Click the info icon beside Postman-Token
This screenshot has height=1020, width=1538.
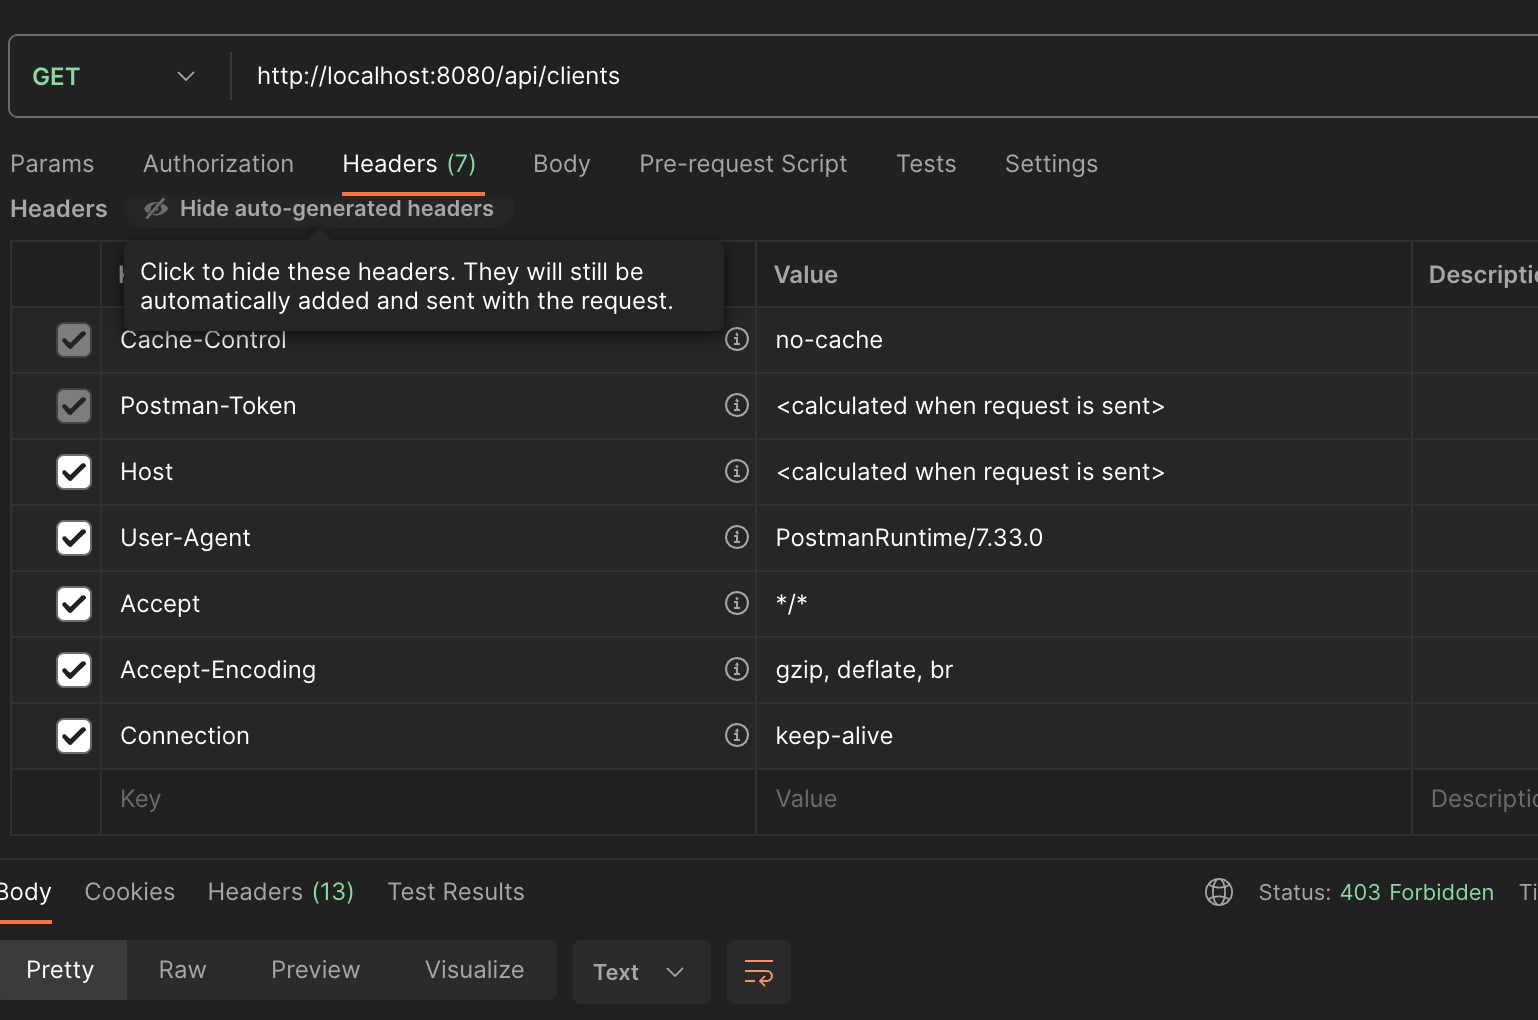737,406
